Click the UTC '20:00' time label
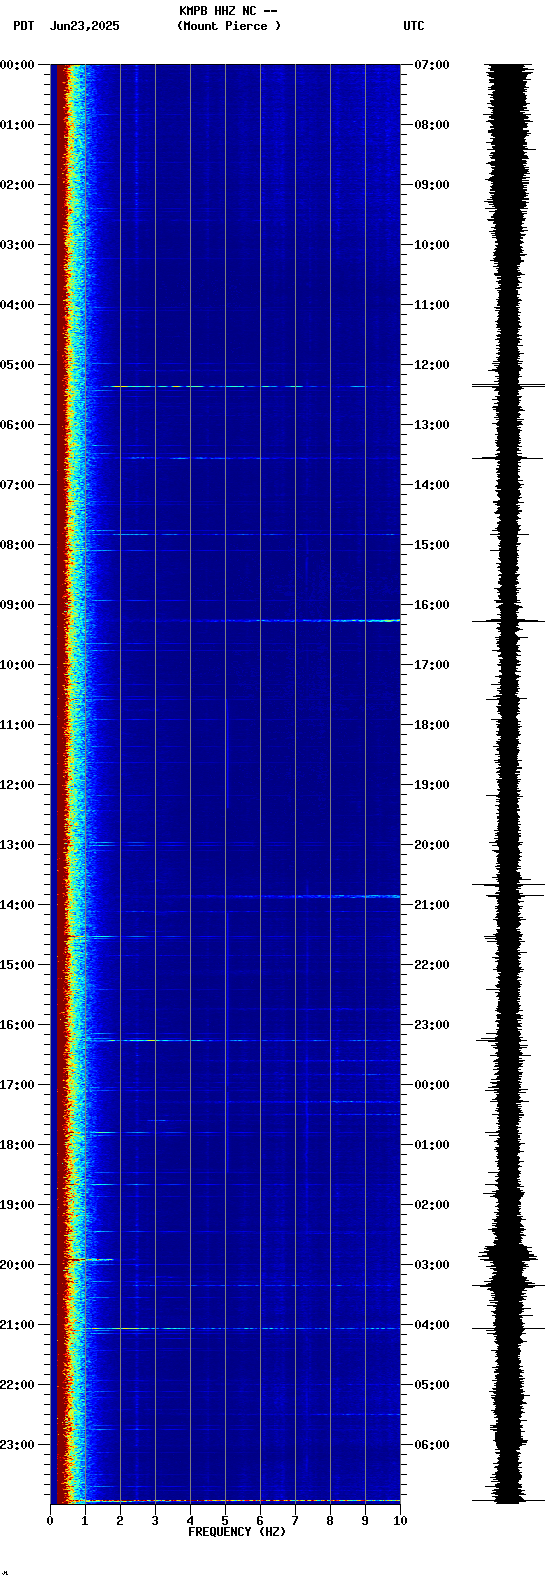 tap(432, 845)
